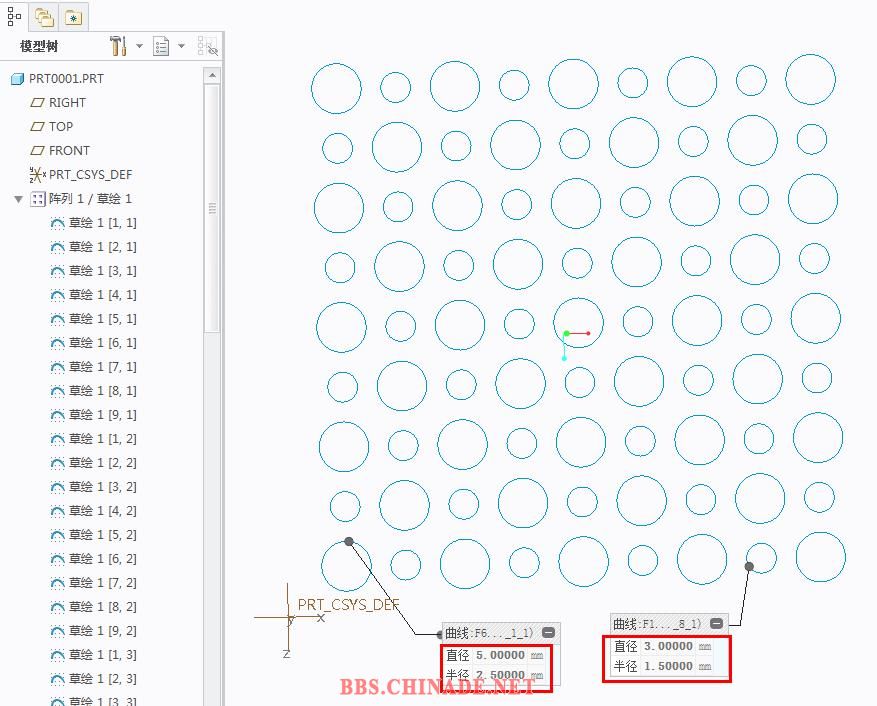Open dropdown arrow next to tree list icon
Screen dimensions: 877x706
(x=181, y=46)
